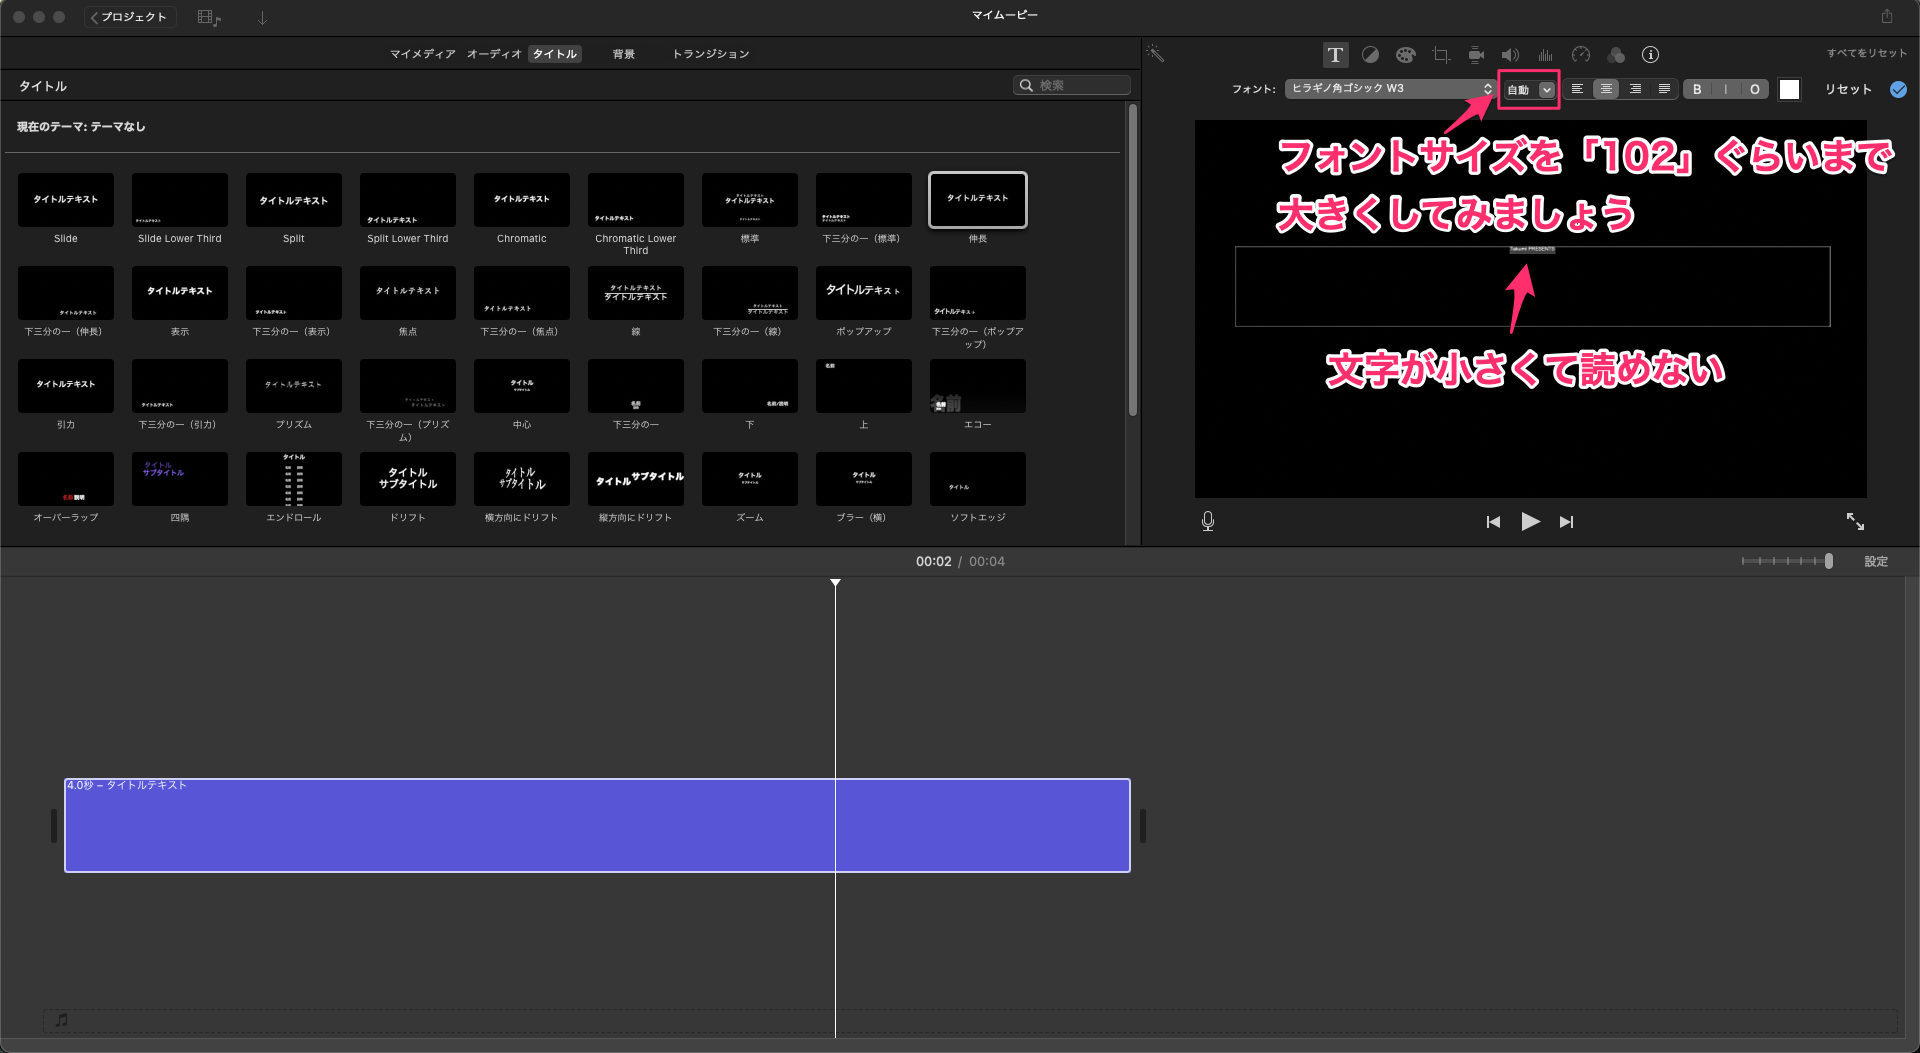Screen dimensions: 1920x1053
Task: Click the speed gauge icon
Action: point(1581,55)
